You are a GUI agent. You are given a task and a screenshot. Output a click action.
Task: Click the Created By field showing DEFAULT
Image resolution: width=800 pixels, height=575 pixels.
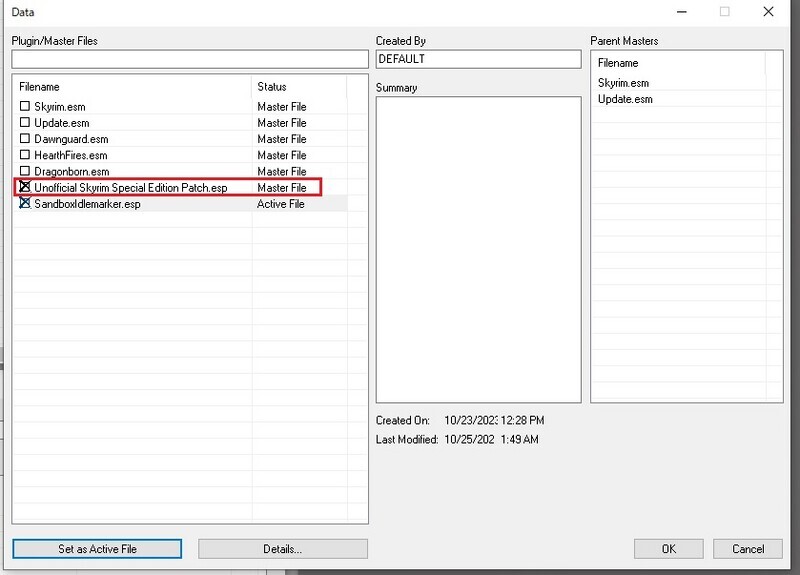point(479,59)
